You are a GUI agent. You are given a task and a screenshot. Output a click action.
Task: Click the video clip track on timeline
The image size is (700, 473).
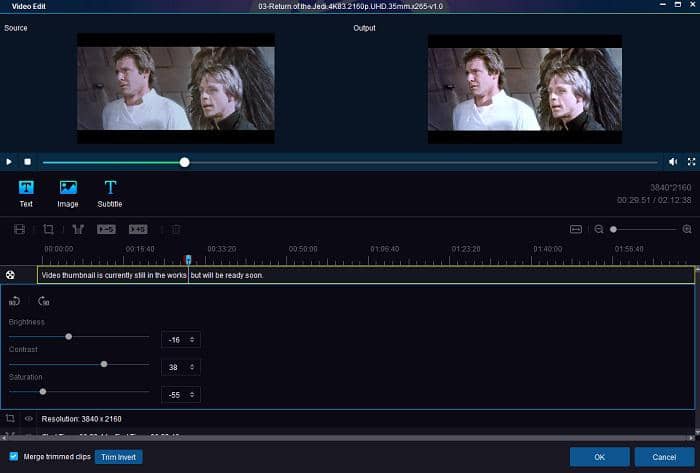[366, 275]
